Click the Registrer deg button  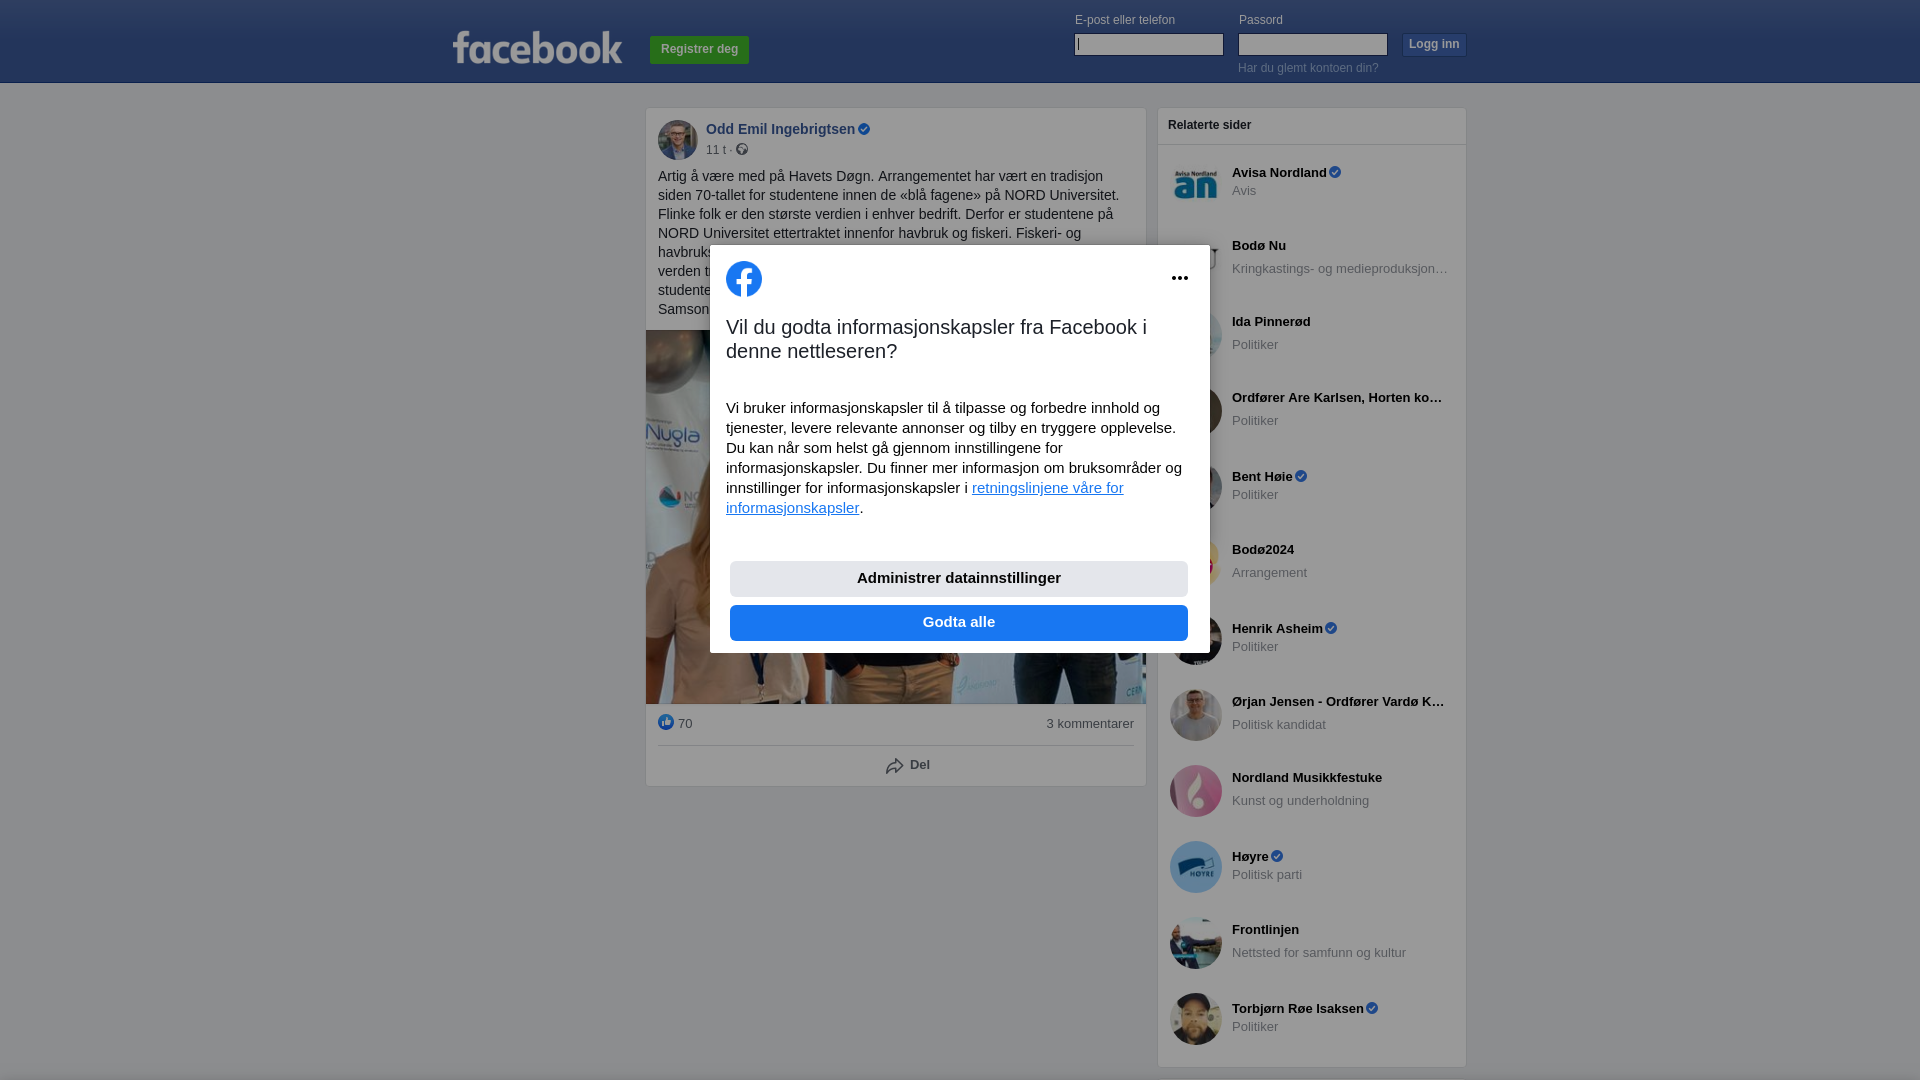pos(700,50)
